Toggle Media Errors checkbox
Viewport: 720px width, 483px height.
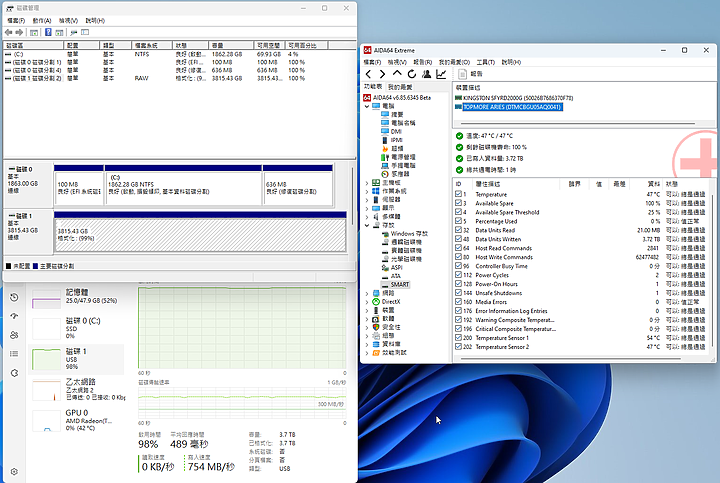pyautogui.click(x=458, y=302)
